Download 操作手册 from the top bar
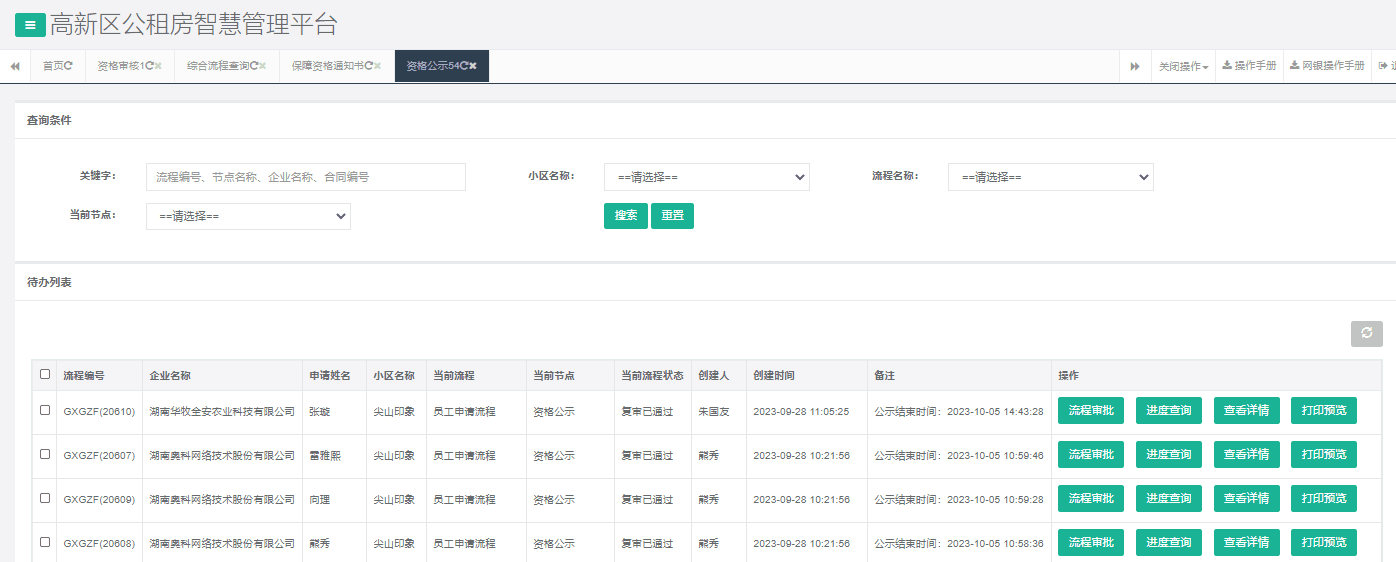The image size is (1396, 562). coord(1249,66)
